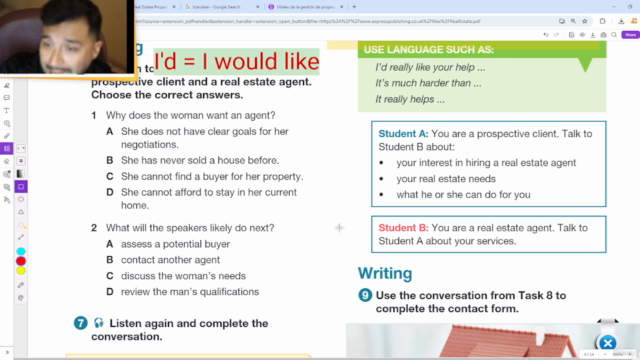The width and height of the screenshot is (640, 360).
Task: Open the browser profile avatar
Action: coord(634,21)
